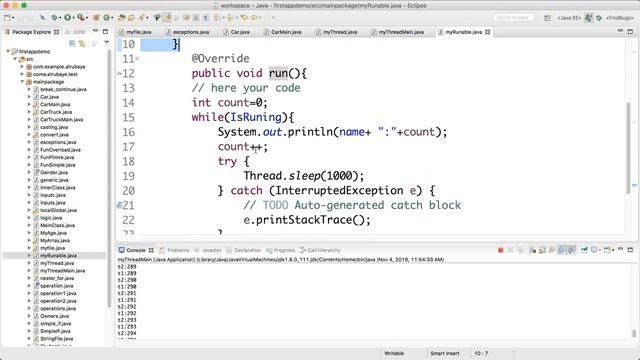Switch to the Declaration tab
Screen dimensions: 640x360
pos(244,250)
